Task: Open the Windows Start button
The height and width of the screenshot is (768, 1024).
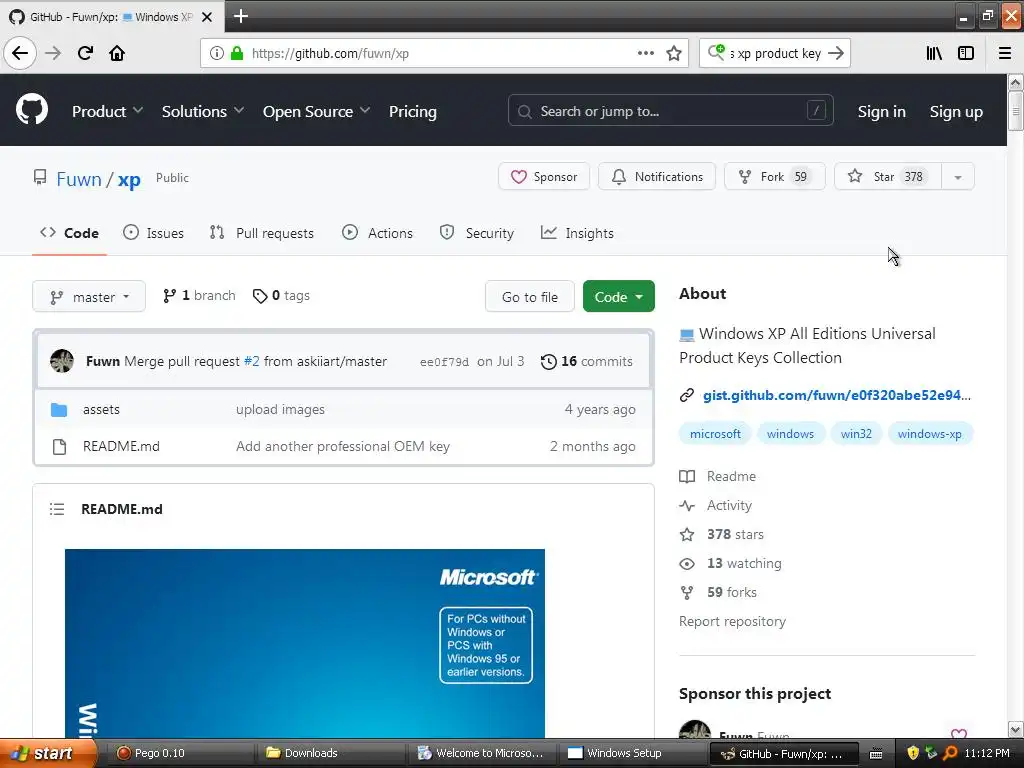Action: (48, 753)
